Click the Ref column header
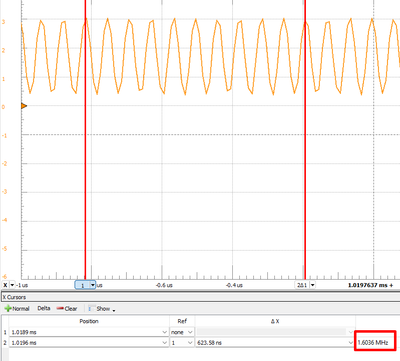This screenshot has width=400, height=361. pyautogui.click(x=182, y=321)
